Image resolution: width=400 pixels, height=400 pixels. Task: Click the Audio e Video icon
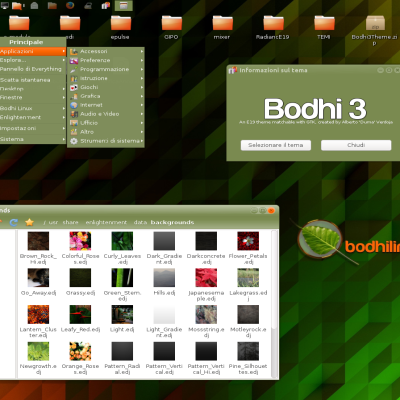tap(74, 114)
